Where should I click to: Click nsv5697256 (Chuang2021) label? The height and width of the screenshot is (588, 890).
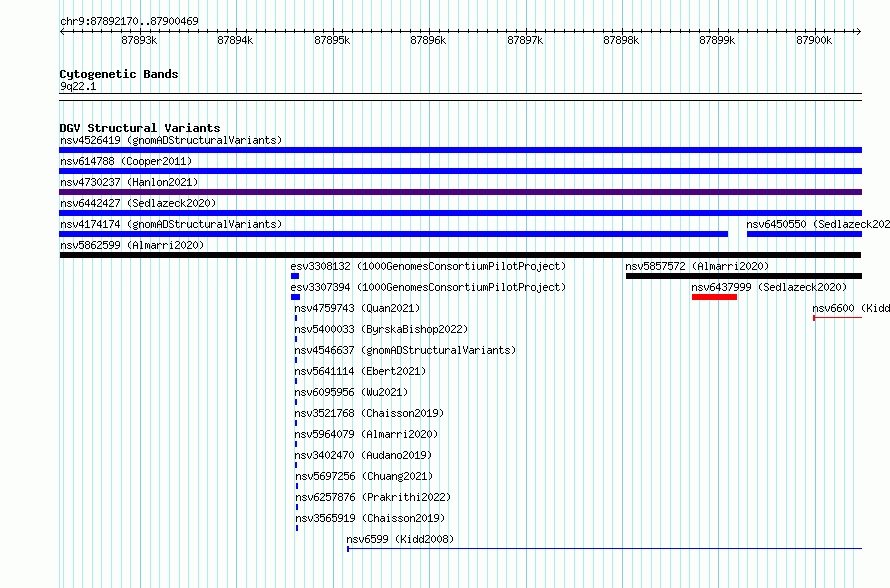[364, 476]
